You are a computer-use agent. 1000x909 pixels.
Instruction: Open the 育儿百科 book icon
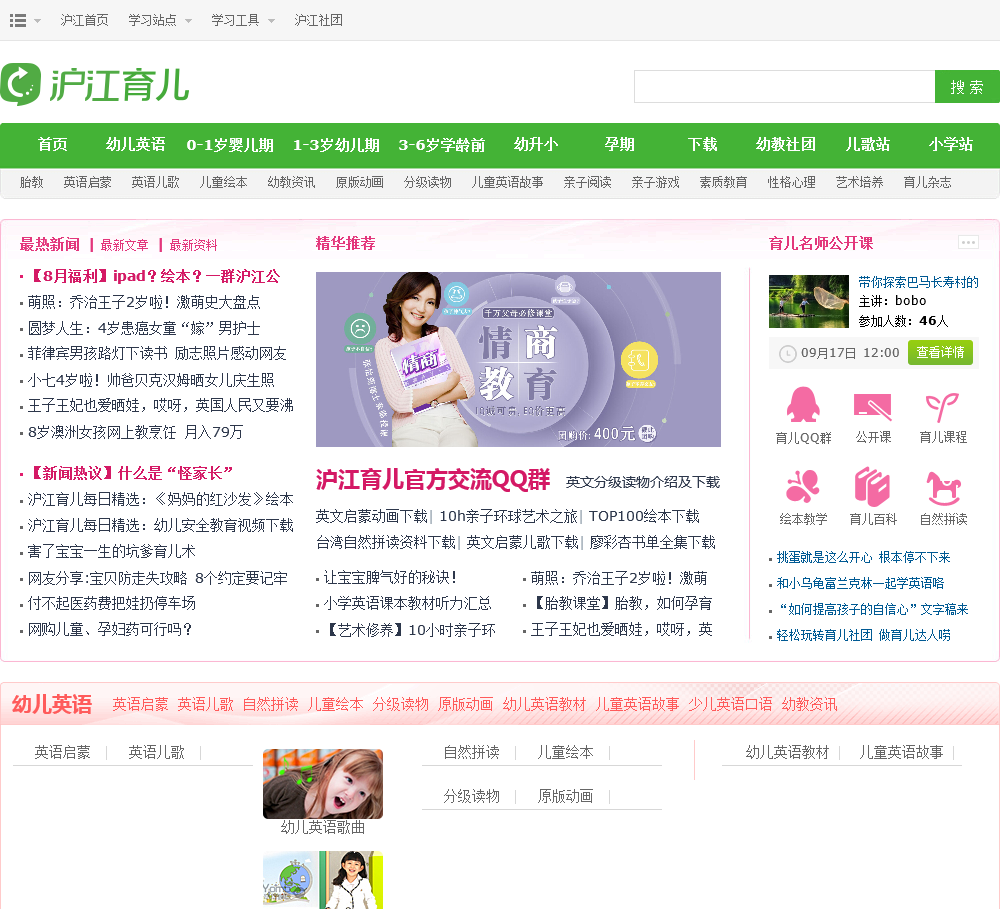pos(872,487)
